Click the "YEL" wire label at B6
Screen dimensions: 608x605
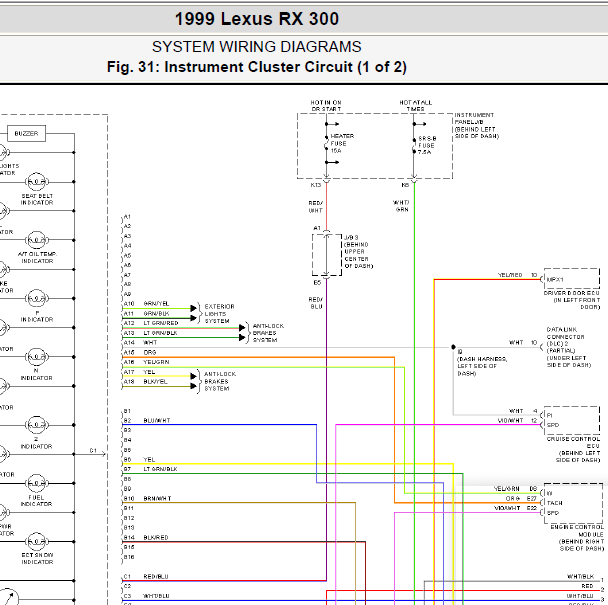pyautogui.click(x=149, y=460)
